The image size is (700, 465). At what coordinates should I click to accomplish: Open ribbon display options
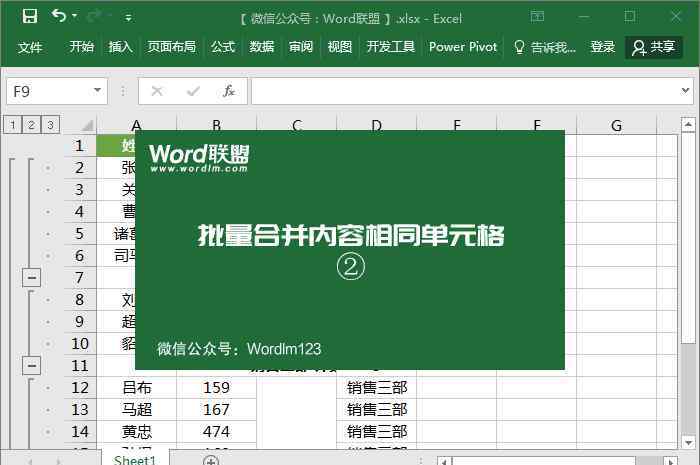(x=537, y=17)
